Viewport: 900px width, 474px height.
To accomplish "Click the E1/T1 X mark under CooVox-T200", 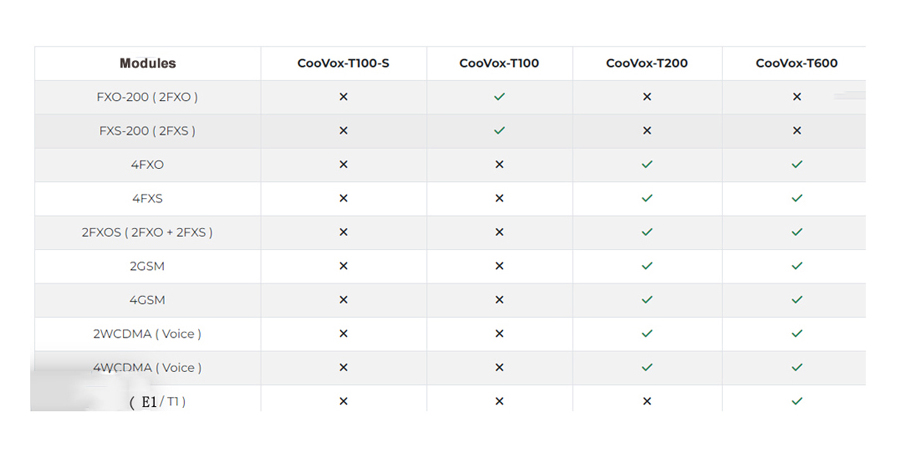I will (x=647, y=401).
